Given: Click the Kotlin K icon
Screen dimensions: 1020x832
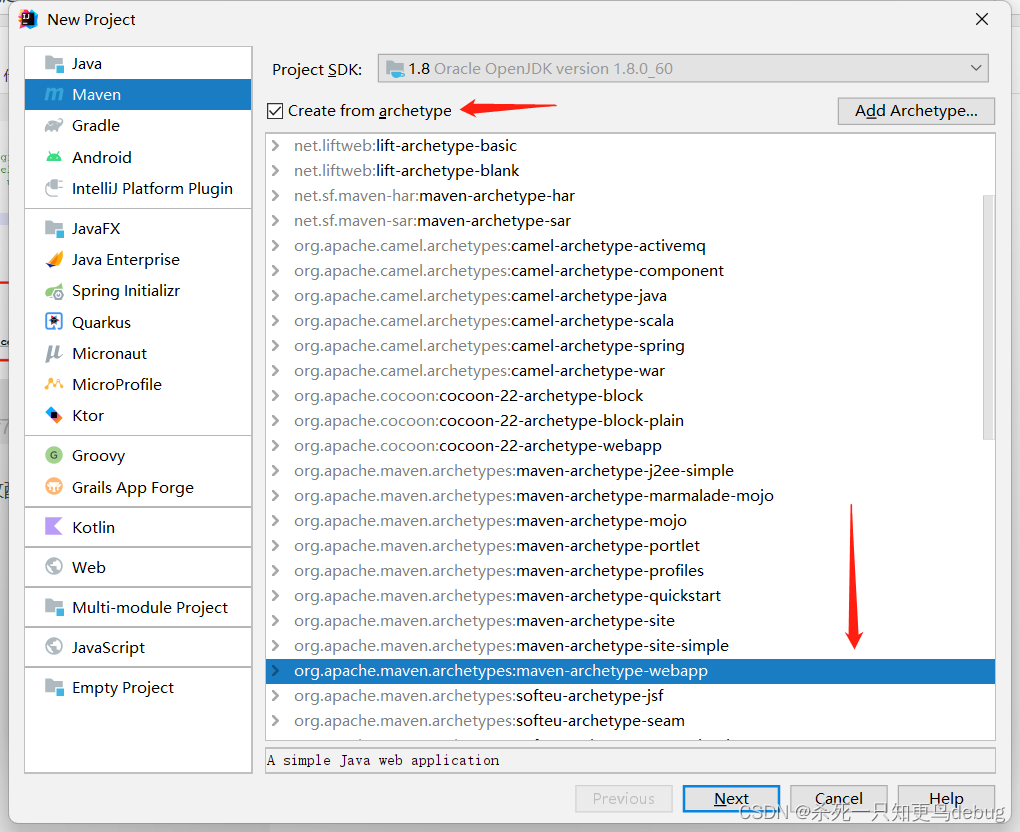Looking at the screenshot, I should point(54,526).
